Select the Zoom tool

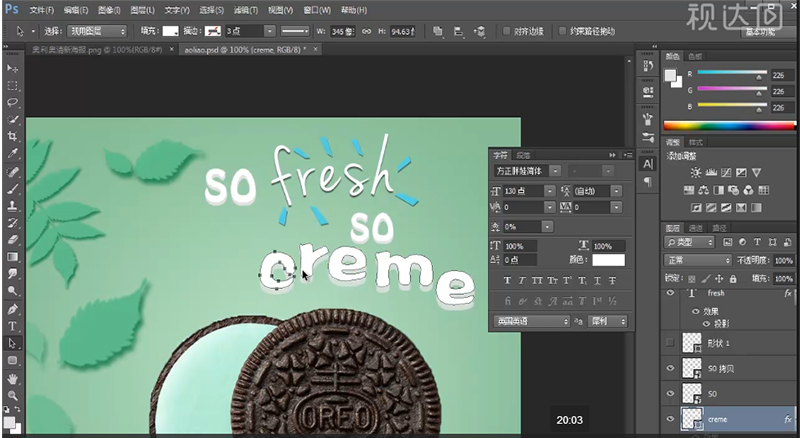(x=12, y=395)
